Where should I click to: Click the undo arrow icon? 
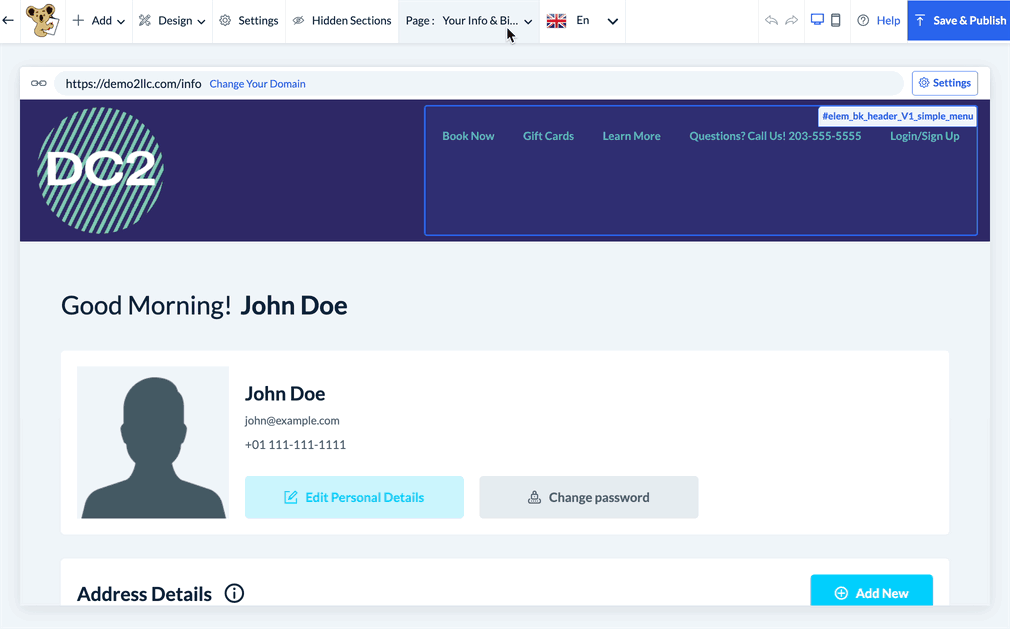771,20
